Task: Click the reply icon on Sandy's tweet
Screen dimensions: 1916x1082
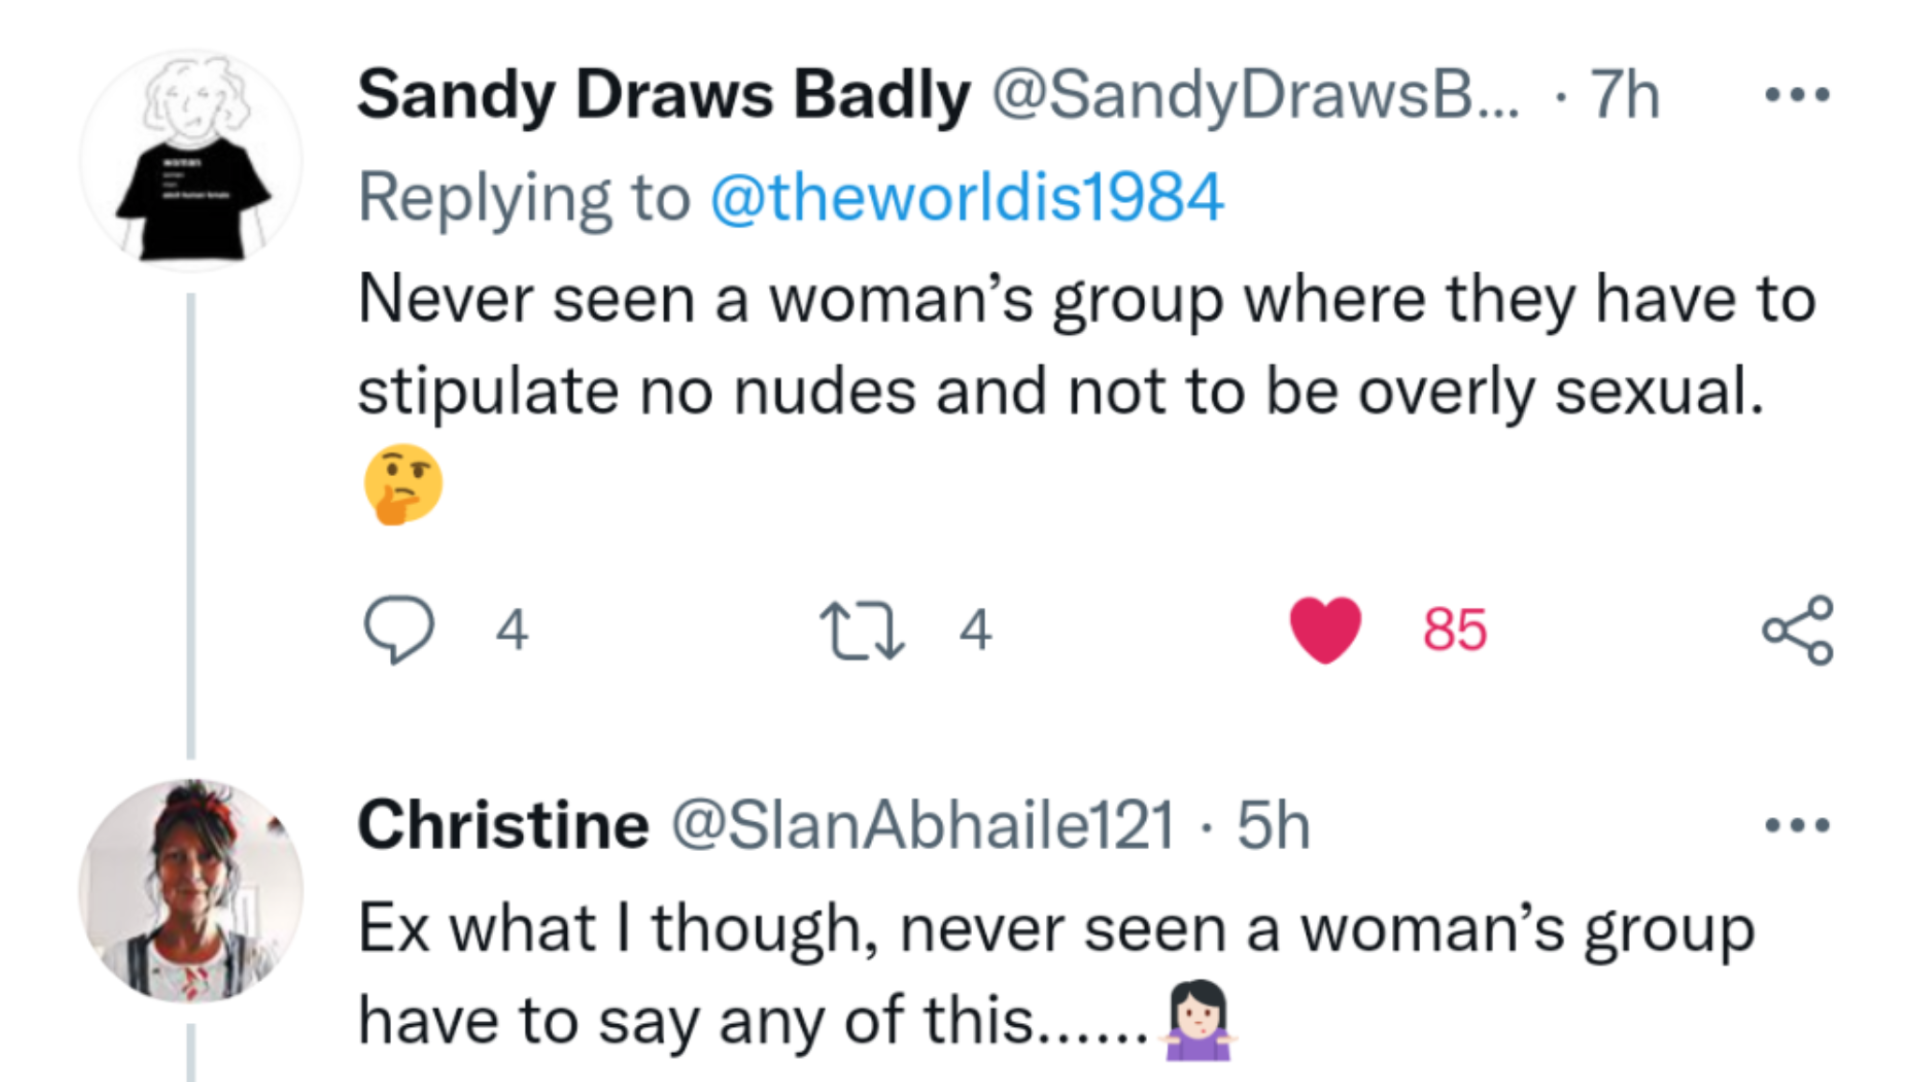Action: pos(399,629)
